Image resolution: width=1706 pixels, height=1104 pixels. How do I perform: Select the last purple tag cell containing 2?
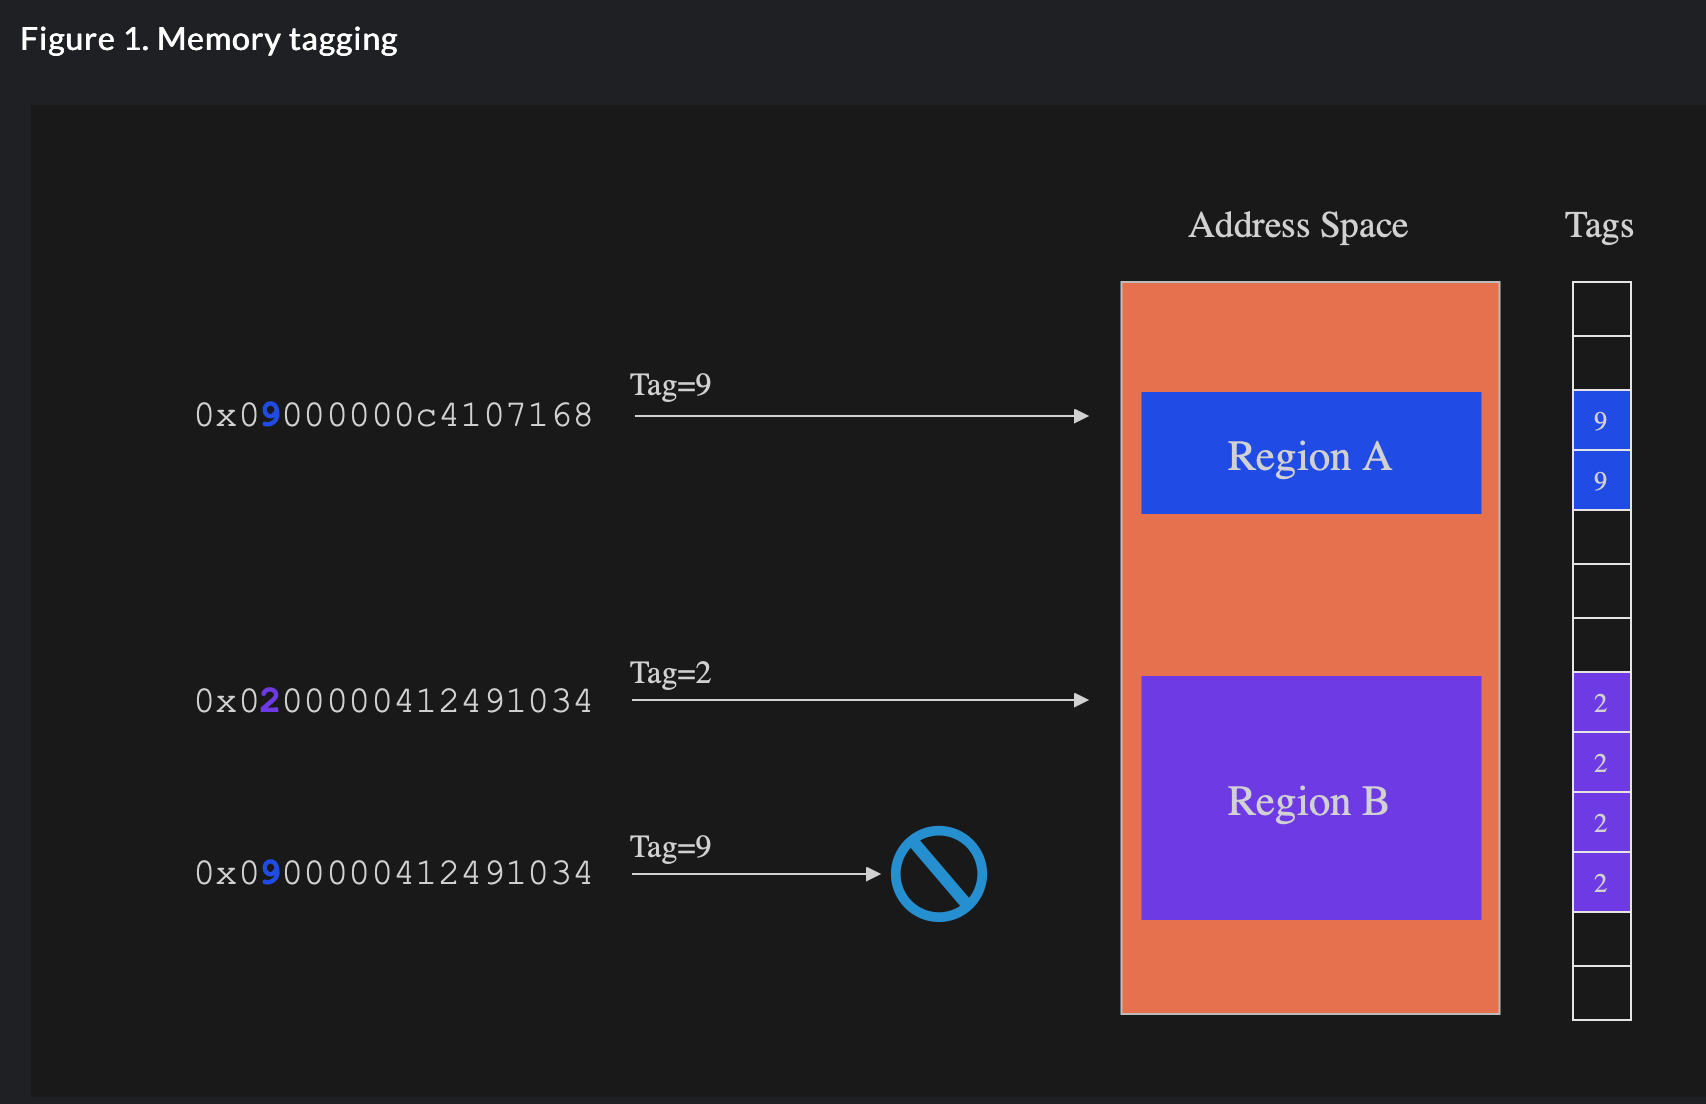tap(1601, 883)
